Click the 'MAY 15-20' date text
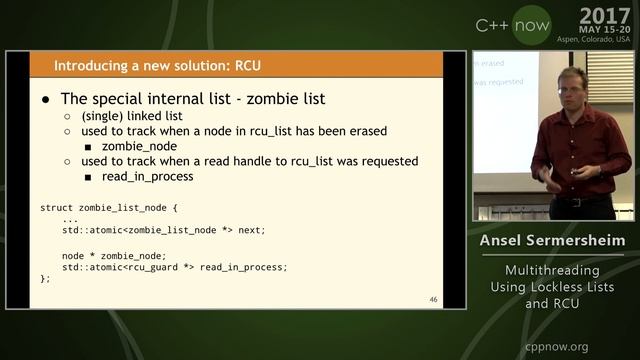Viewport: 640px width, 360px height. click(604, 30)
